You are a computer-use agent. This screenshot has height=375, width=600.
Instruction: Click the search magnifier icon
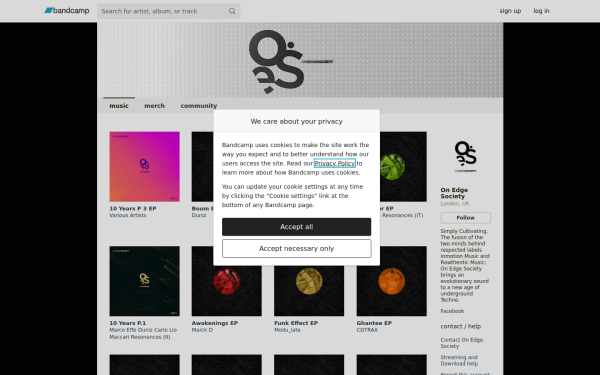pyautogui.click(x=232, y=11)
